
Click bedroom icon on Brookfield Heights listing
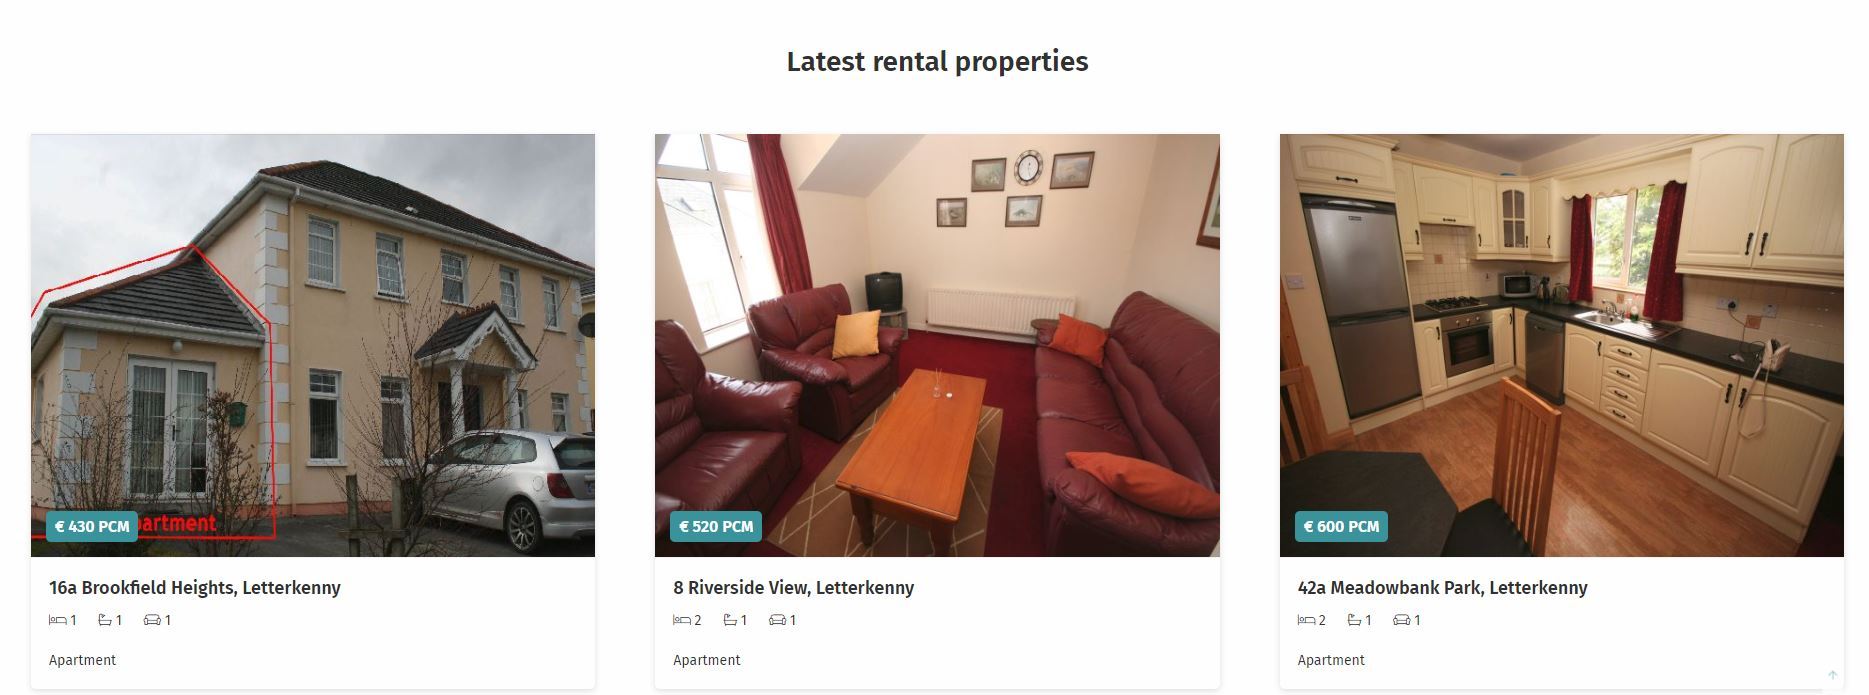(58, 620)
